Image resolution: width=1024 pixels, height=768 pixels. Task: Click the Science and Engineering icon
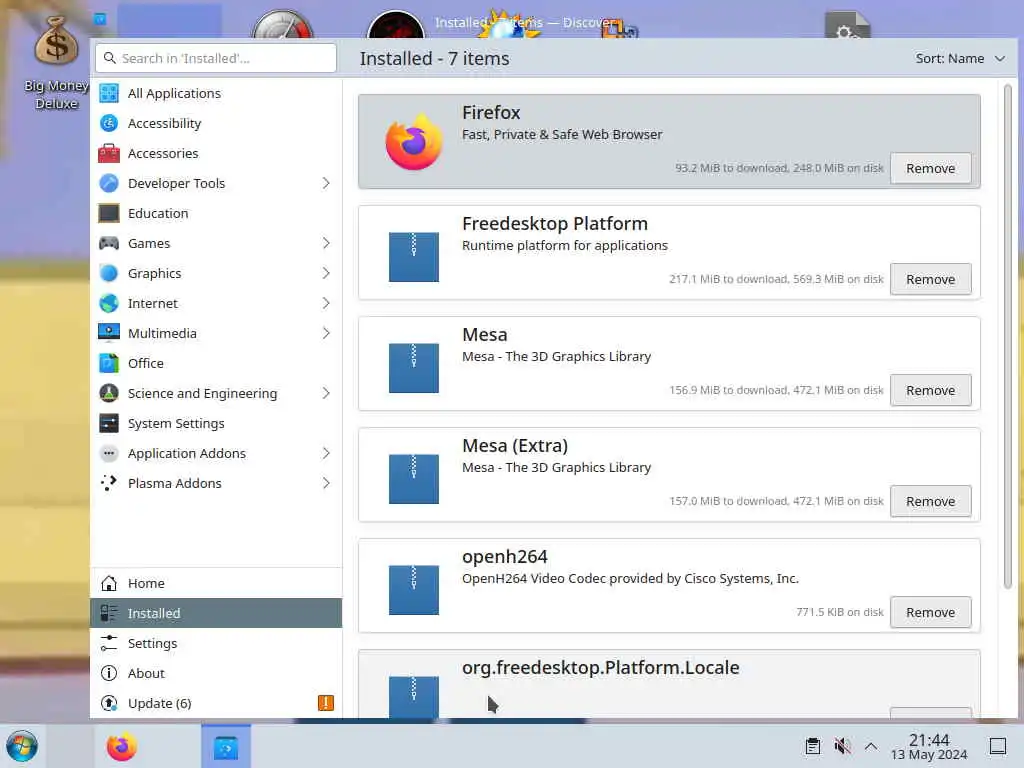(109, 393)
